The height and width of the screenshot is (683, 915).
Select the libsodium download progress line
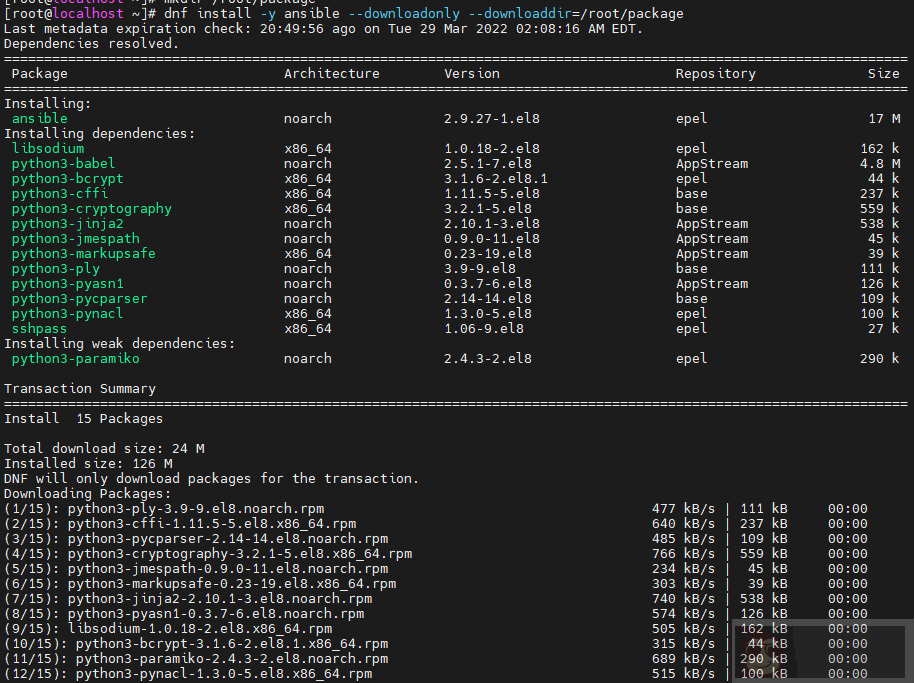pos(170,628)
